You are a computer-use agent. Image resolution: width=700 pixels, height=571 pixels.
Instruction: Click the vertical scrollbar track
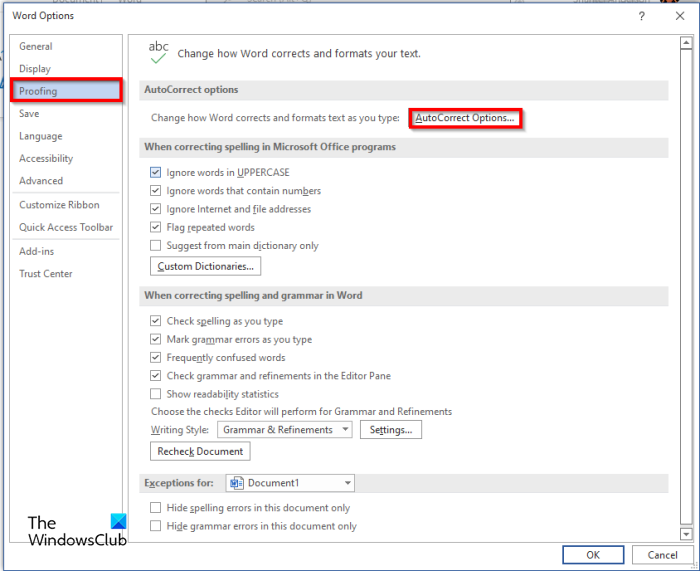click(686, 286)
